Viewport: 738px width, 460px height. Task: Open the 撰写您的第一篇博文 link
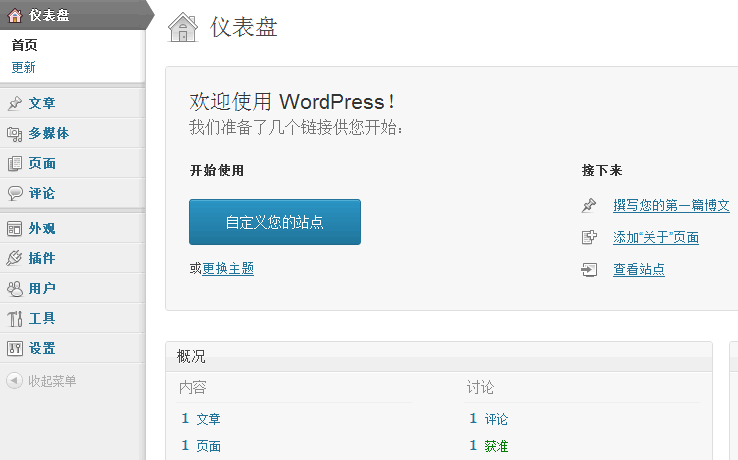[x=671, y=205]
